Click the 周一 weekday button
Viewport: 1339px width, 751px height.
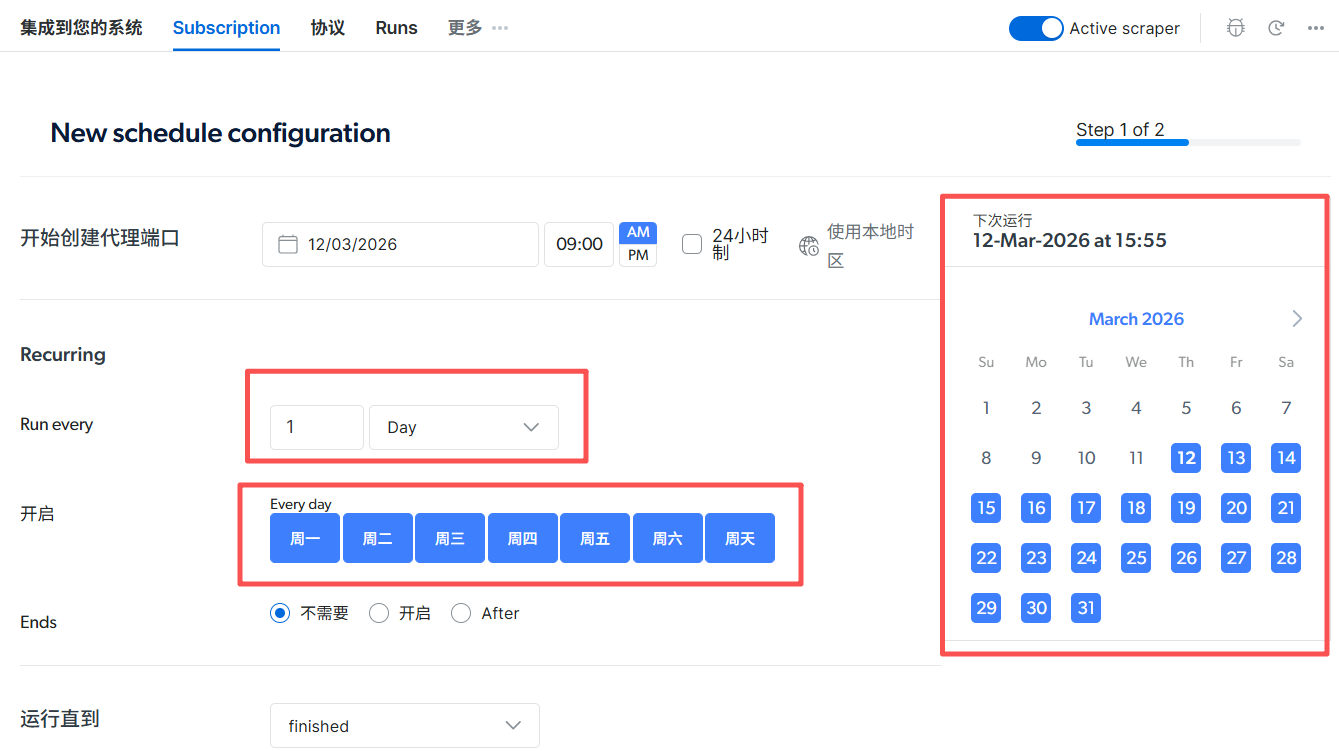click(304, 538)
